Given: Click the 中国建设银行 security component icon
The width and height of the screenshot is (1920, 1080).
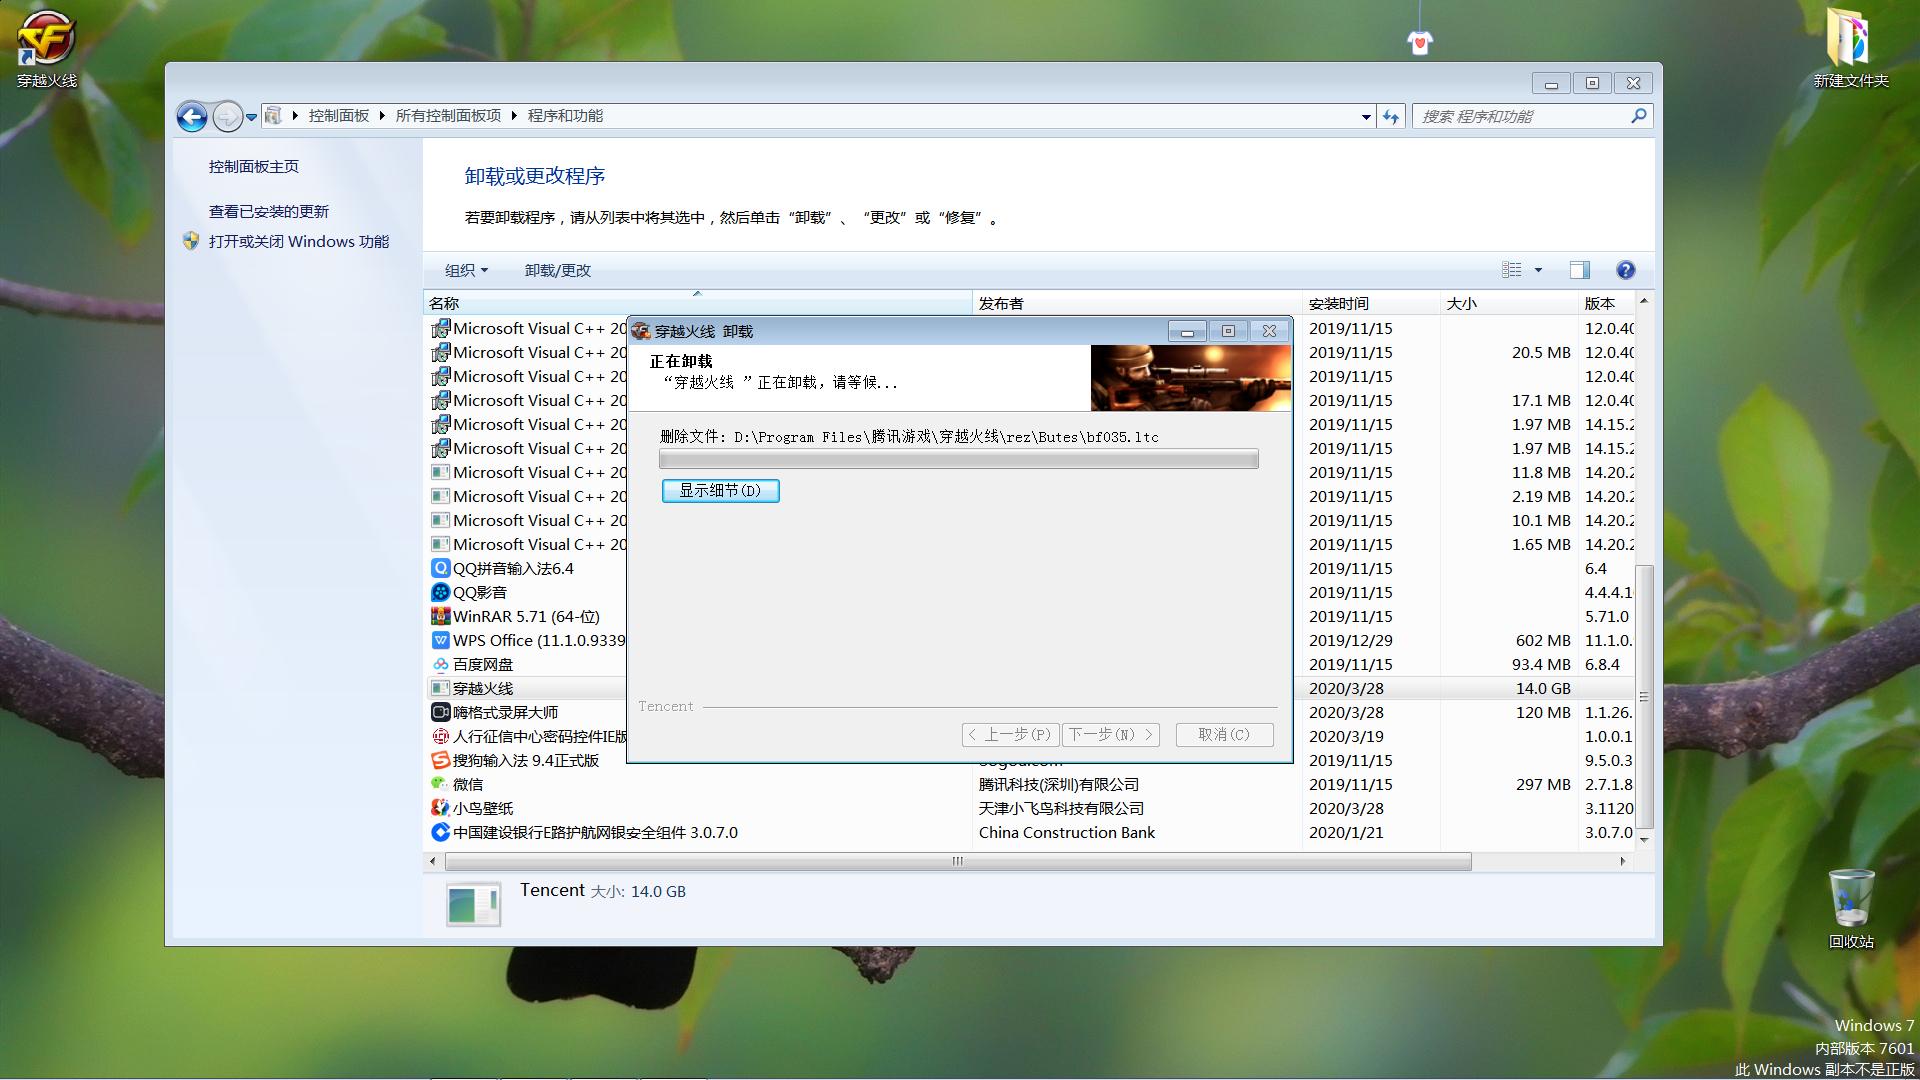Looking at the screenshot, I should click(x=440, y=832).
